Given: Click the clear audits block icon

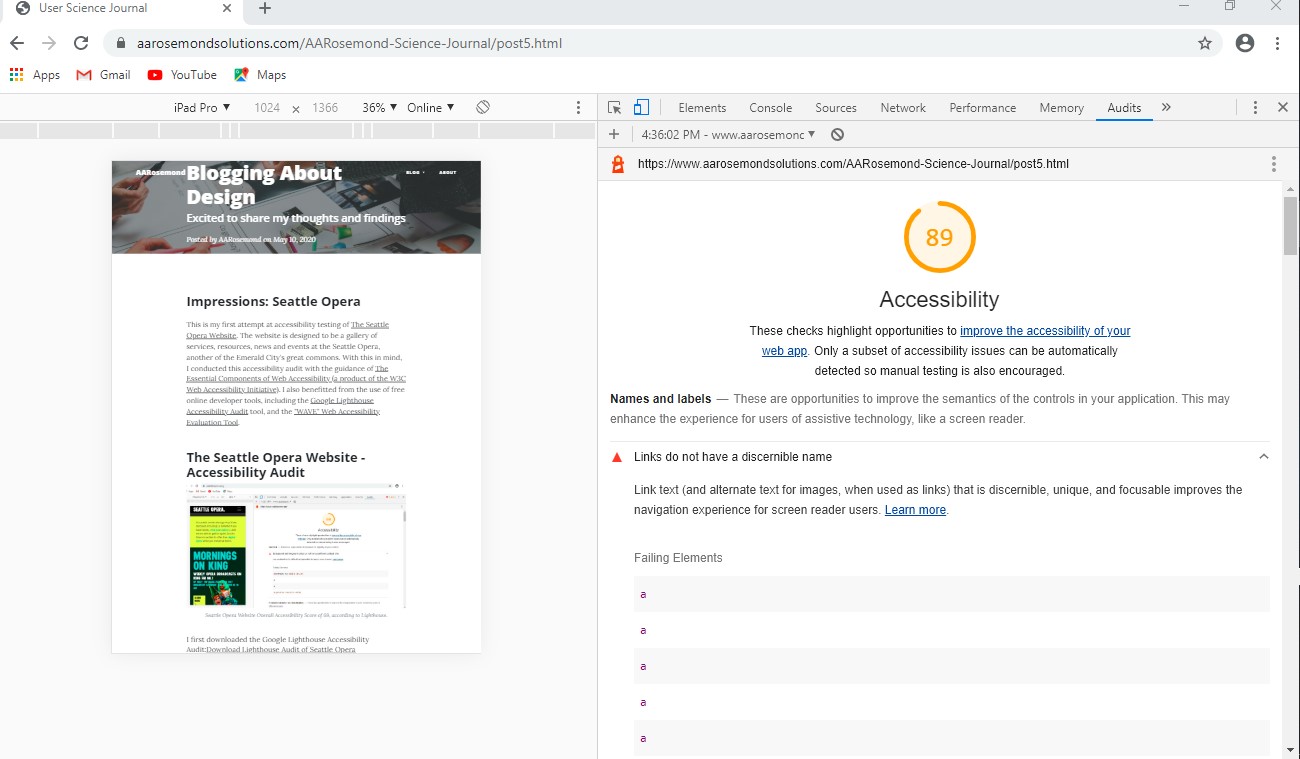Looking at the screenshot, I should [838, 133].
